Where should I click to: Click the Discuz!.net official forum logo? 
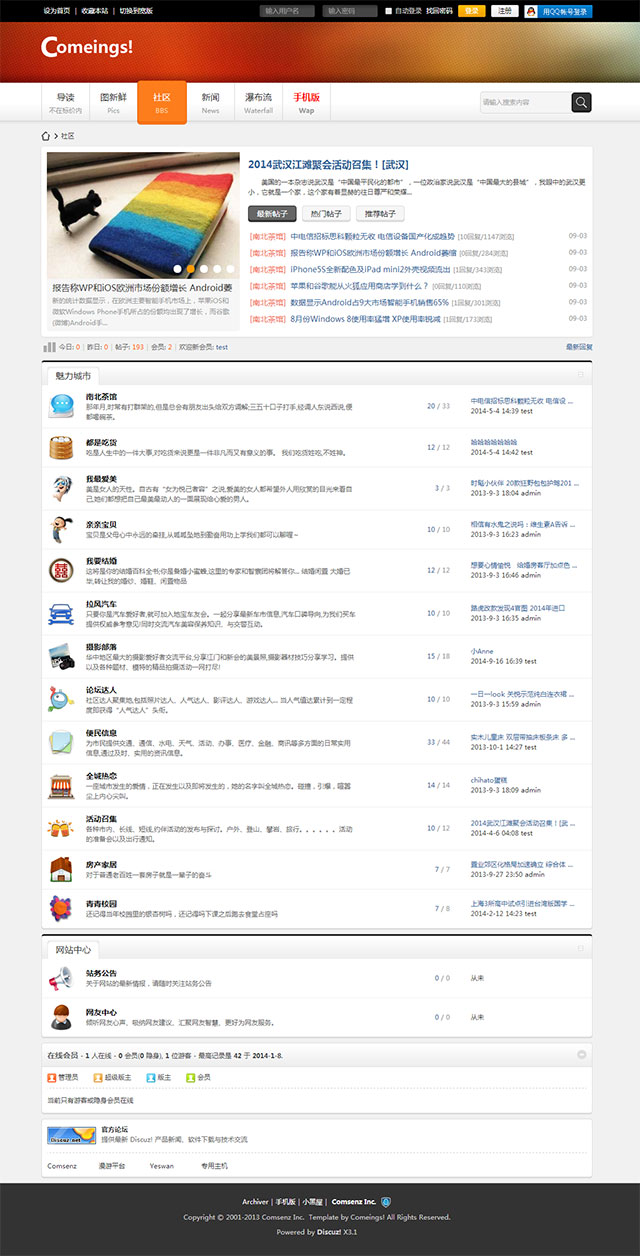(x=71, y=1135)
